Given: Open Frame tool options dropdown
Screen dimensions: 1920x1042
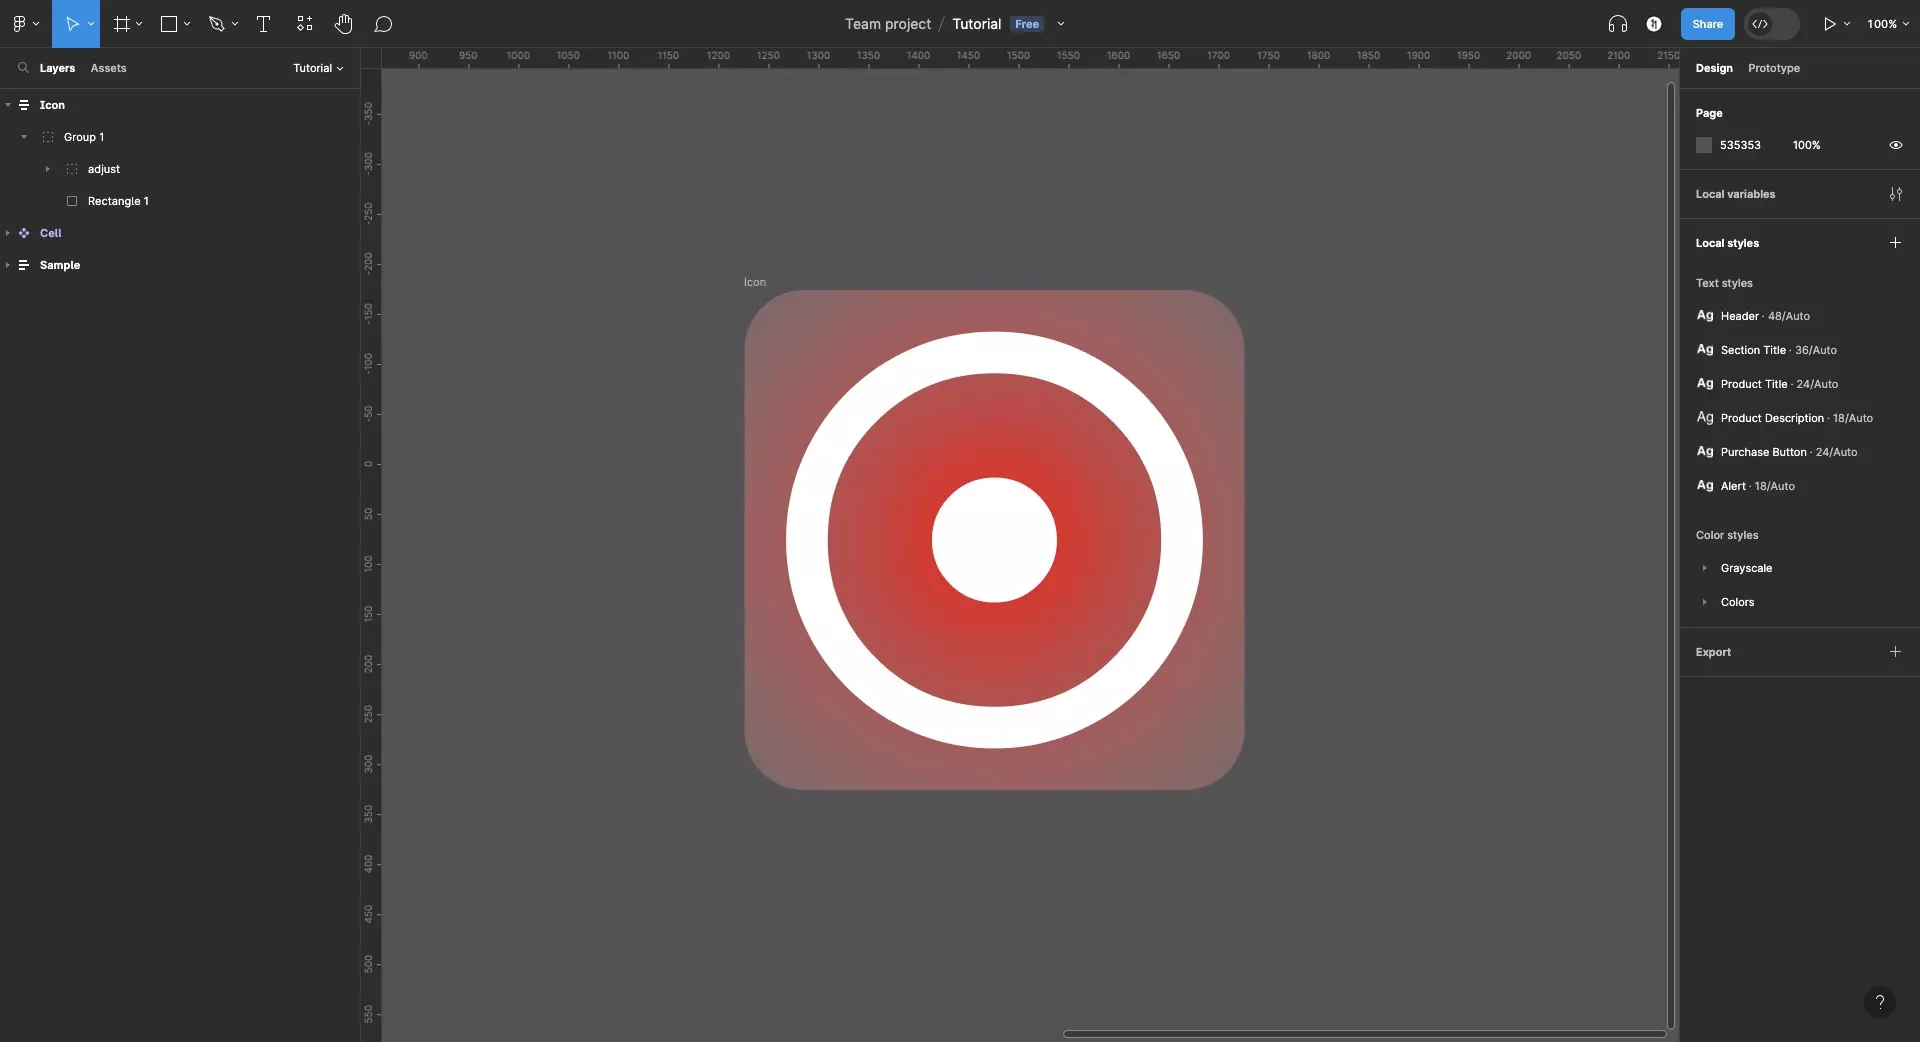Looking at the screenshot, I should (139, 24).
